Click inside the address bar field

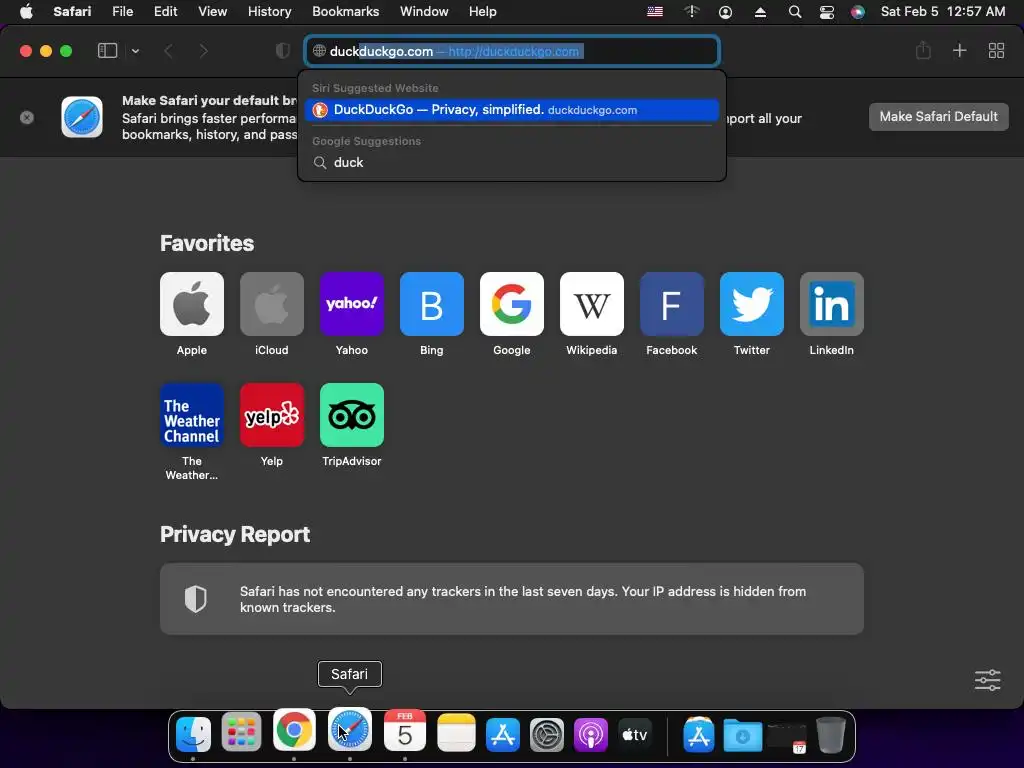(511, 51)
